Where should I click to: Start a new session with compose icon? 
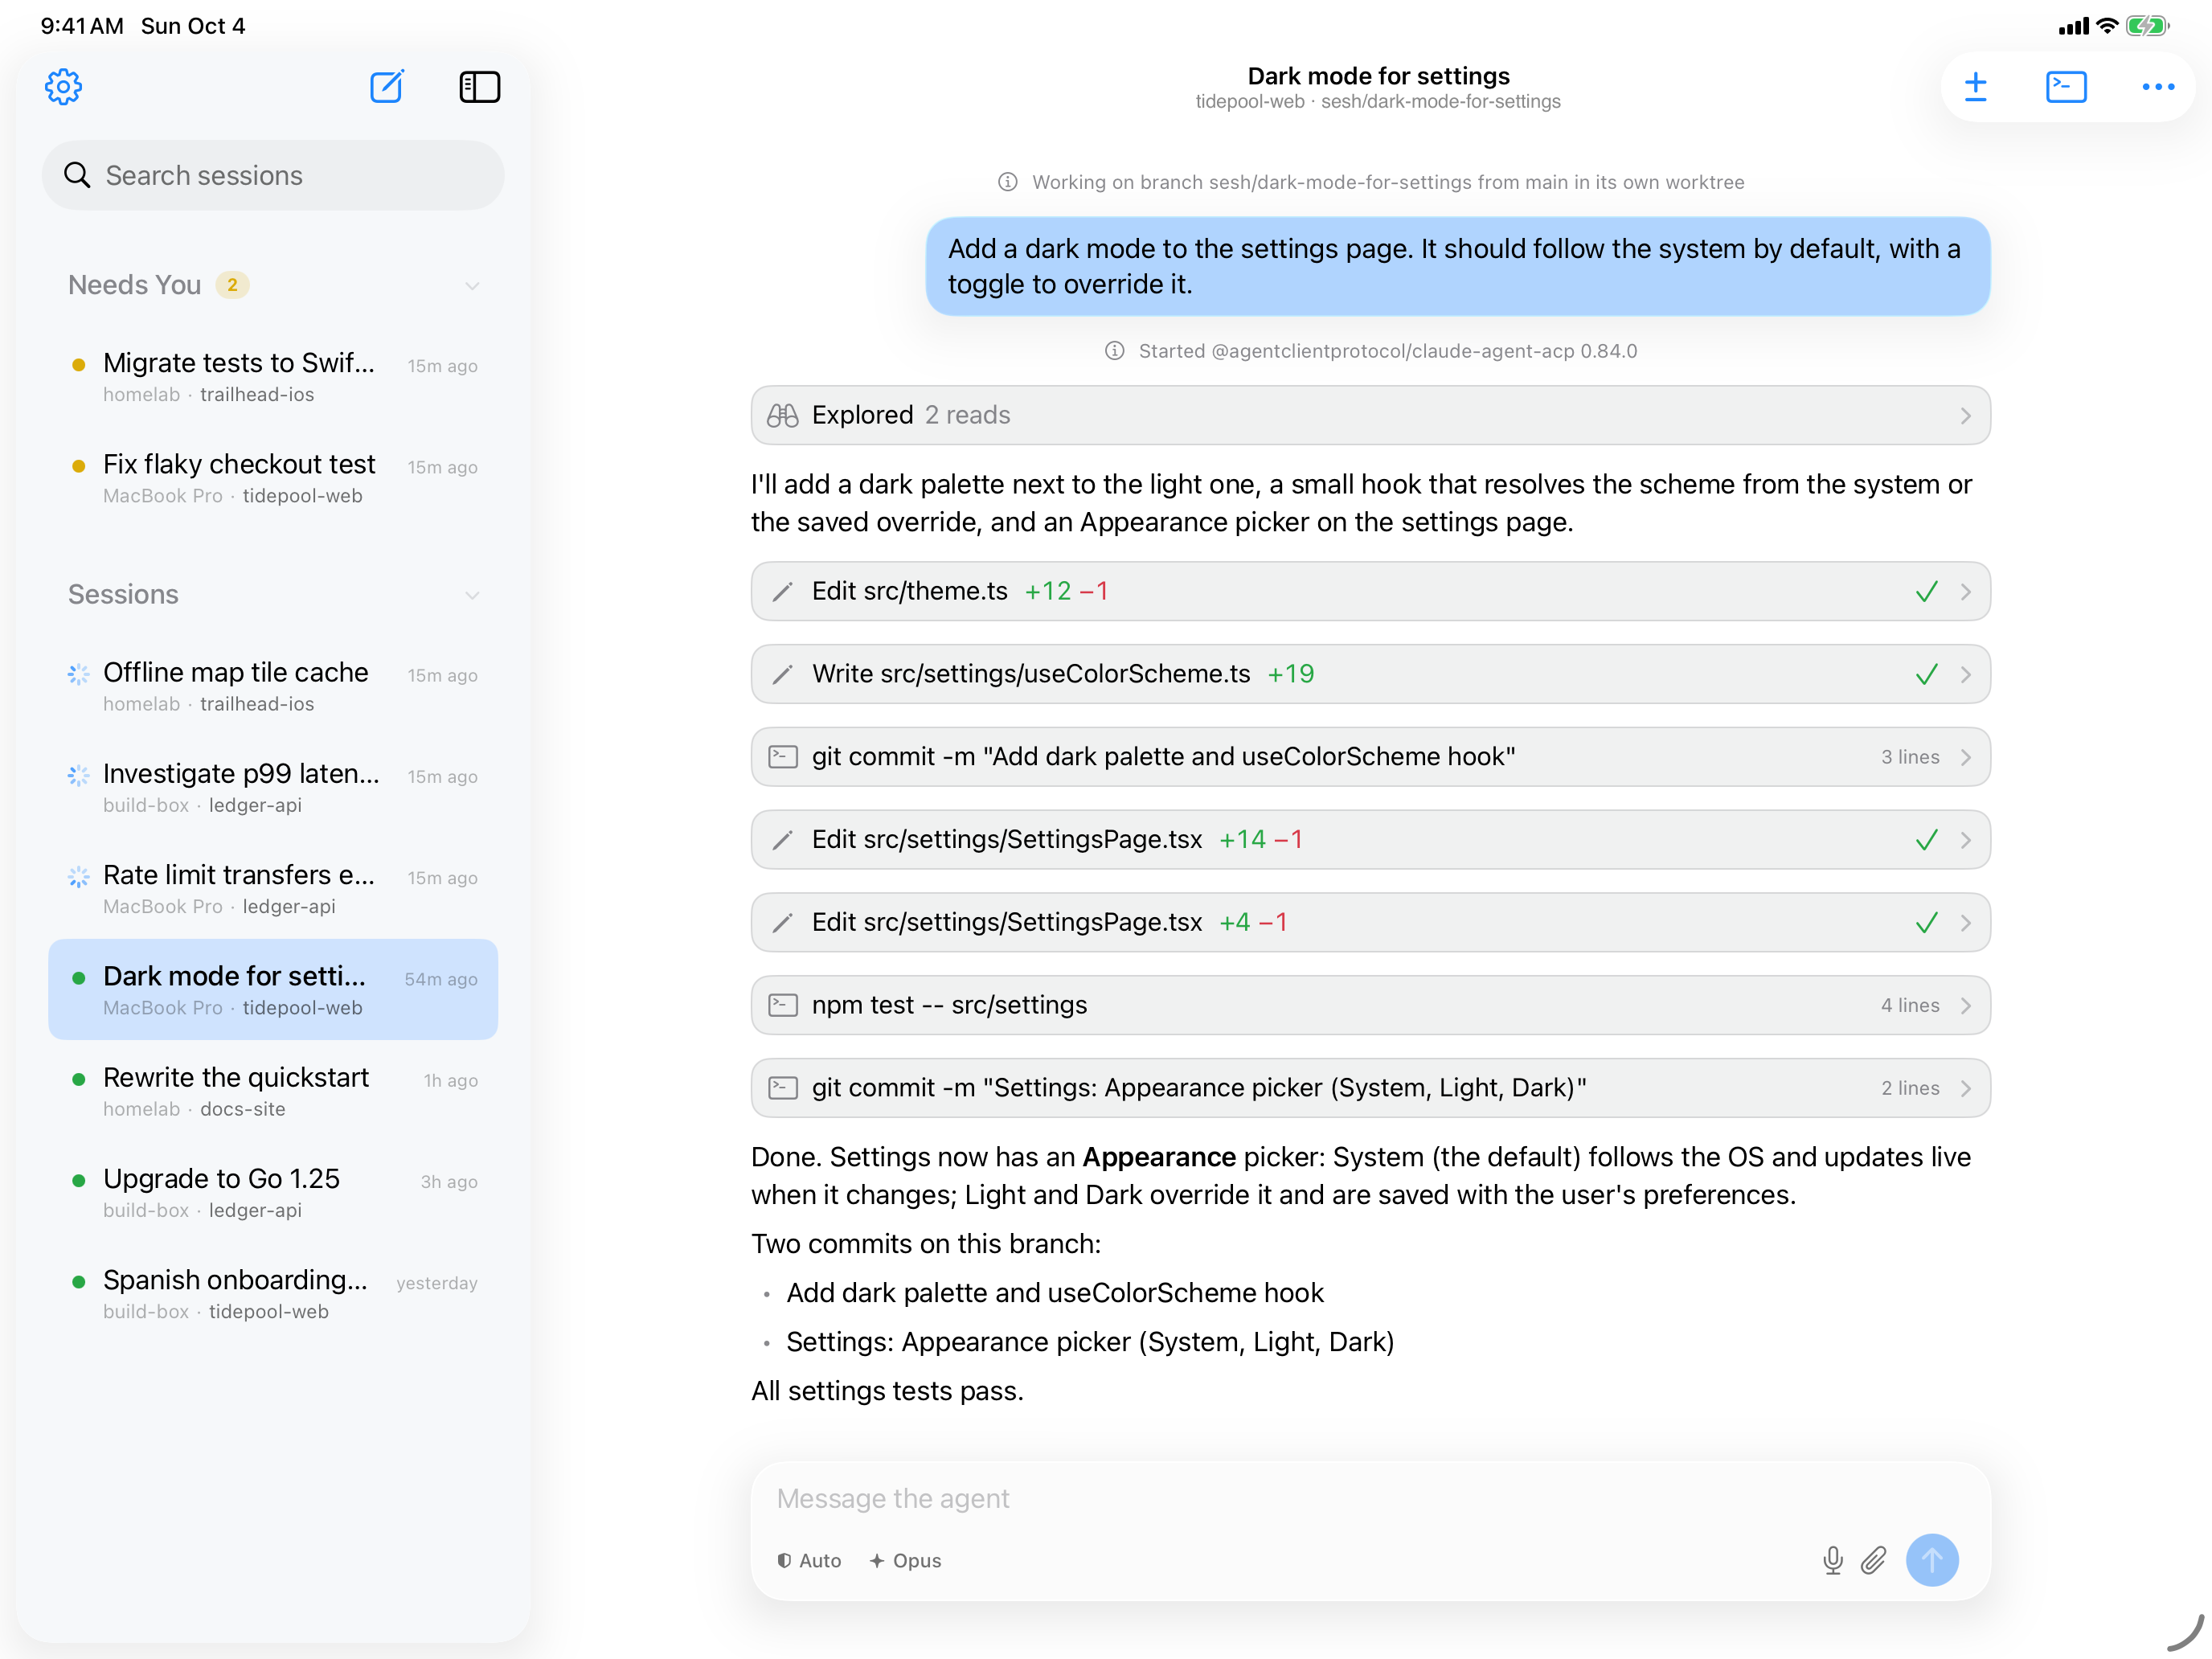[x=387, y=87]
